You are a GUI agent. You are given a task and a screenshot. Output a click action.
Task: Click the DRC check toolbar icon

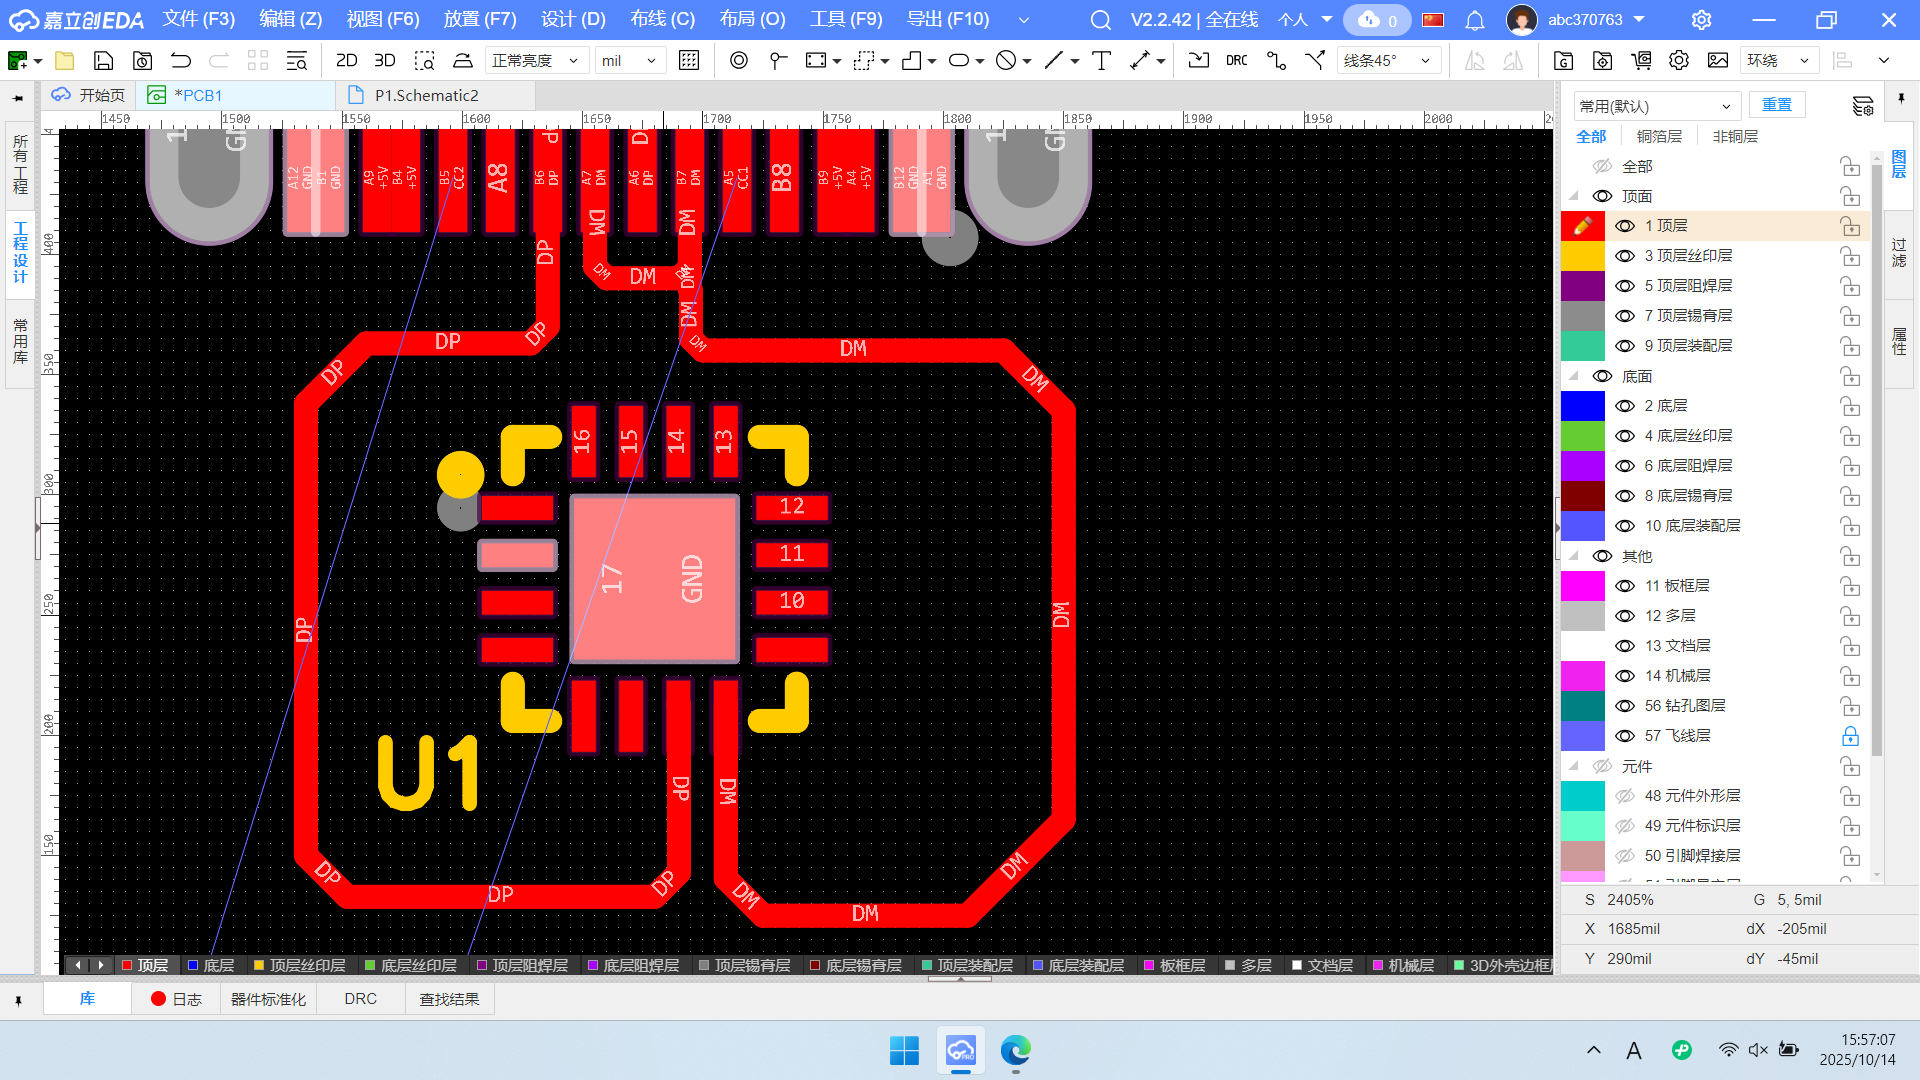1236,61
